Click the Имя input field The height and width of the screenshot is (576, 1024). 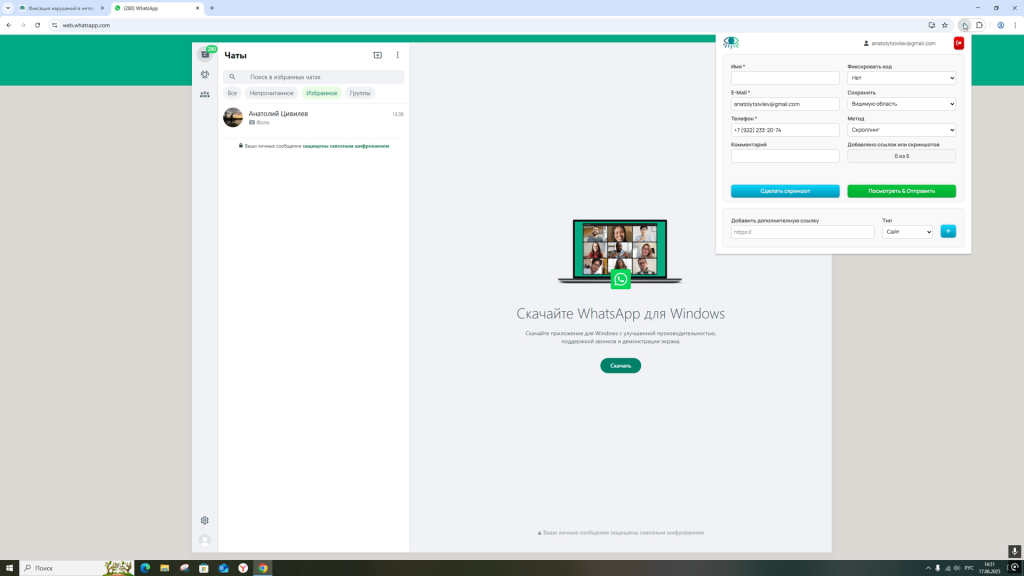click(785, 78)
